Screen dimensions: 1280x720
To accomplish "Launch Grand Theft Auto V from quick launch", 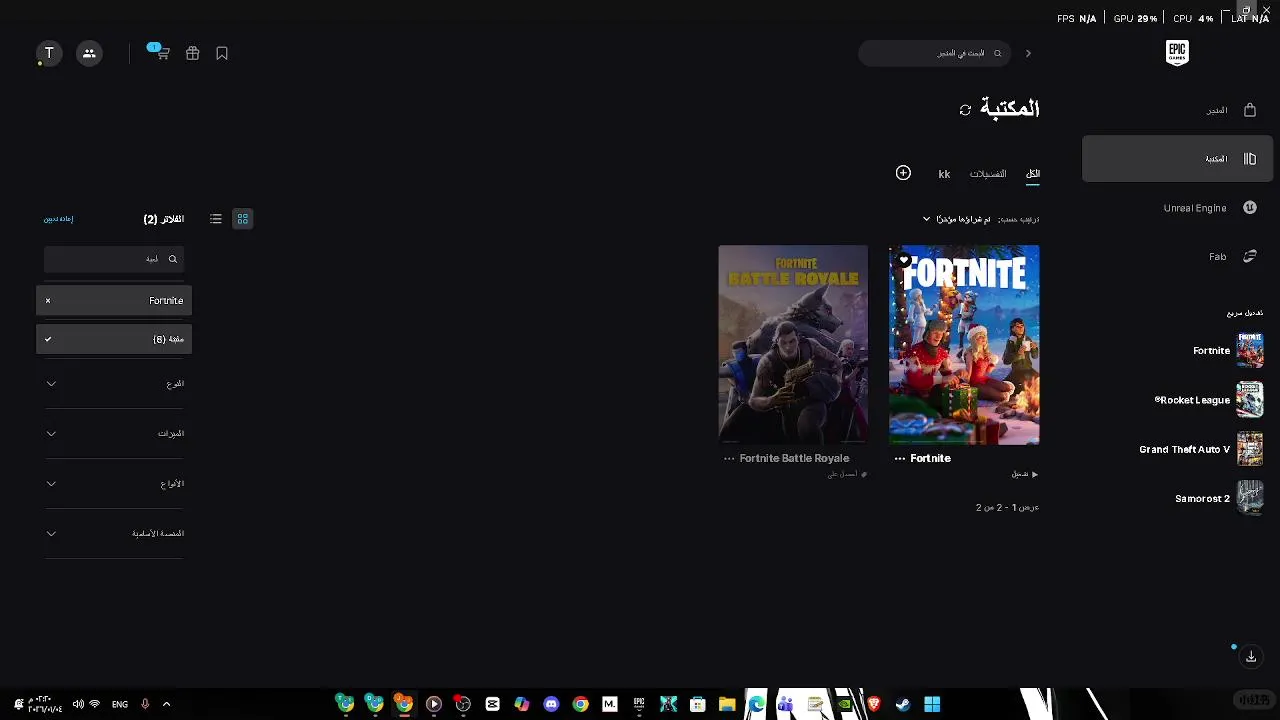I will 1201,450.
